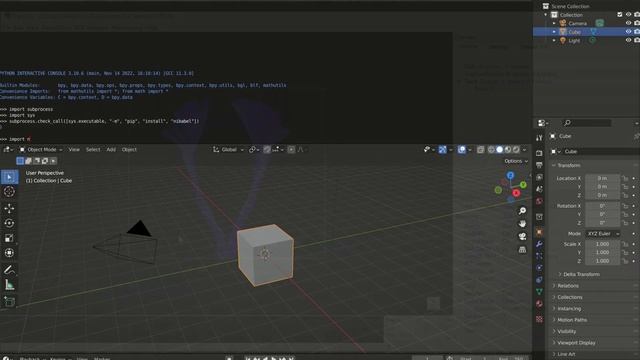Open the Render properties tab

(539, 153)
